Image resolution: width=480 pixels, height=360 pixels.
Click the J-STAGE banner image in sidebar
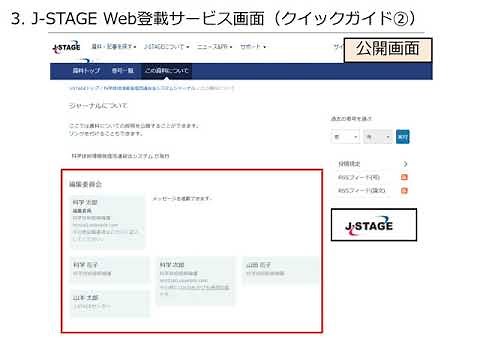pyautogui.click(x=374, y=225)
